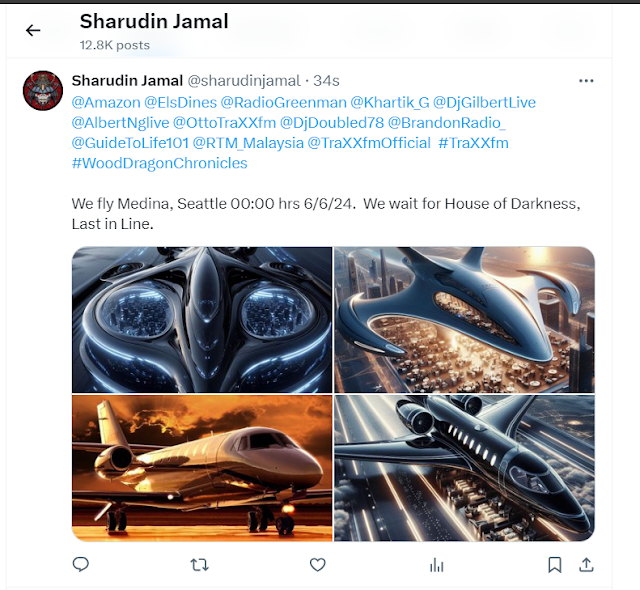The image size is (640, 590).
Task: Open the reply comment icon
Action: tap(80, 564)
